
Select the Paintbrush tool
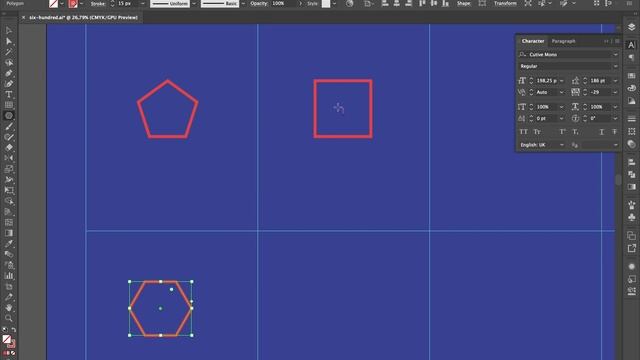[9, 127]
